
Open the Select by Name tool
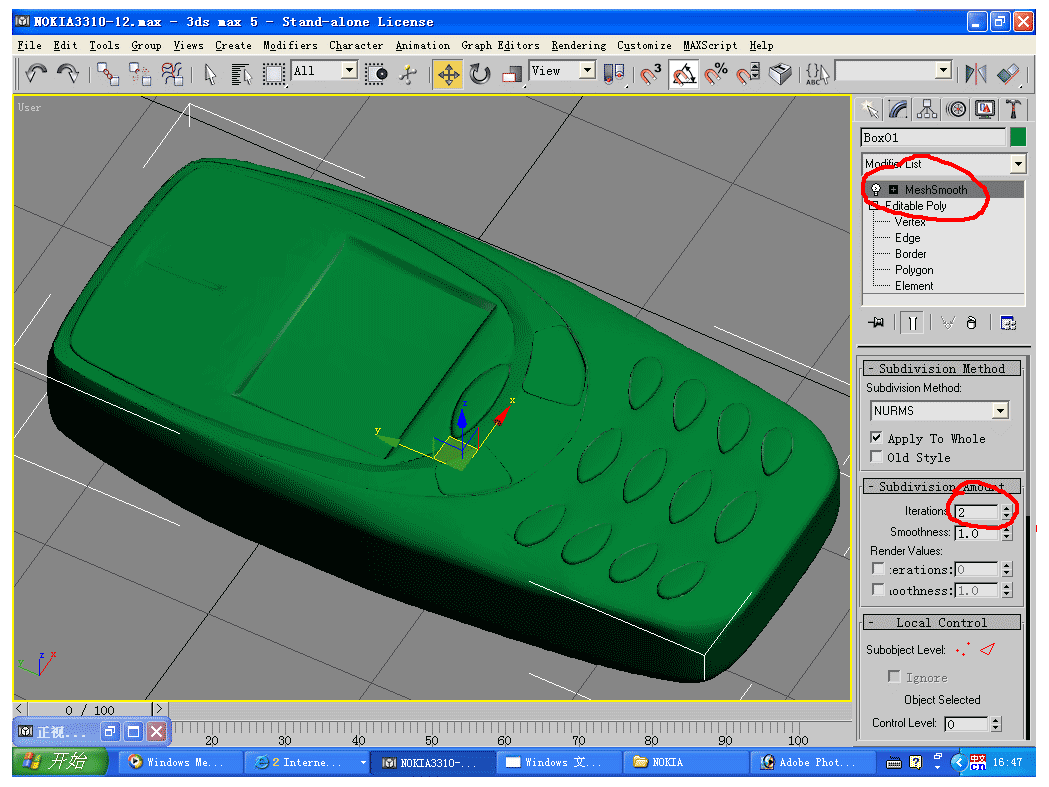coord(241,74)
